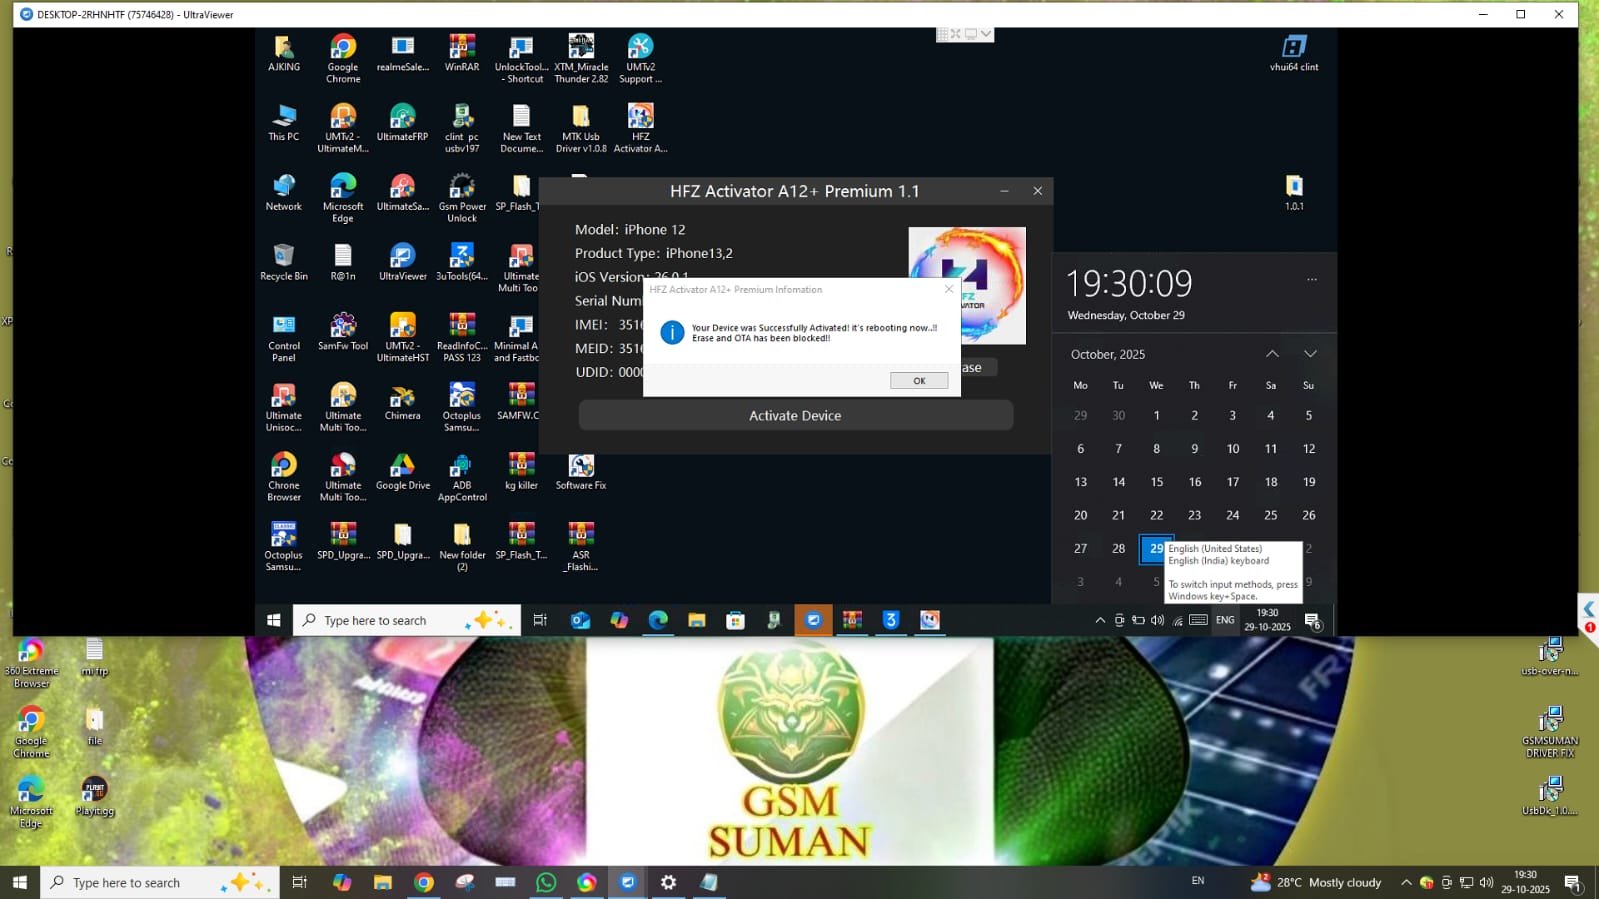The height and width of the screenshot is (899, 1599).
Task: Open WhatsApp from the bottom taskbar
Action: click(546, 882)
